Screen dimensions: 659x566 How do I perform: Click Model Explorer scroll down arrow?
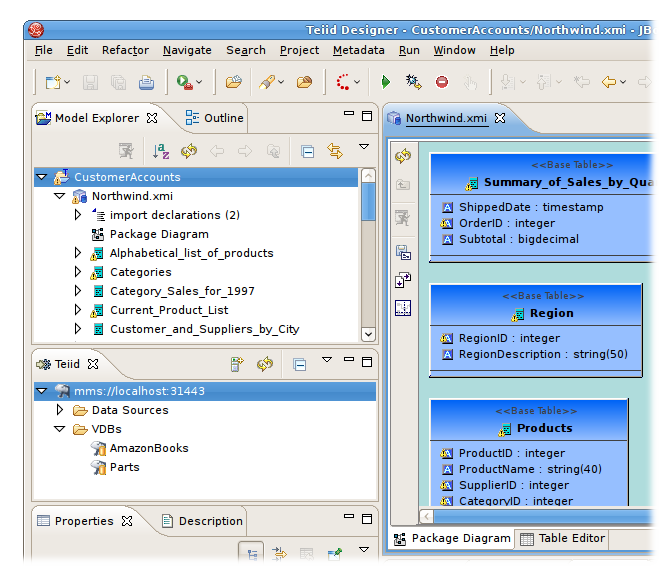pyautogui.click(x=368, y=334)
